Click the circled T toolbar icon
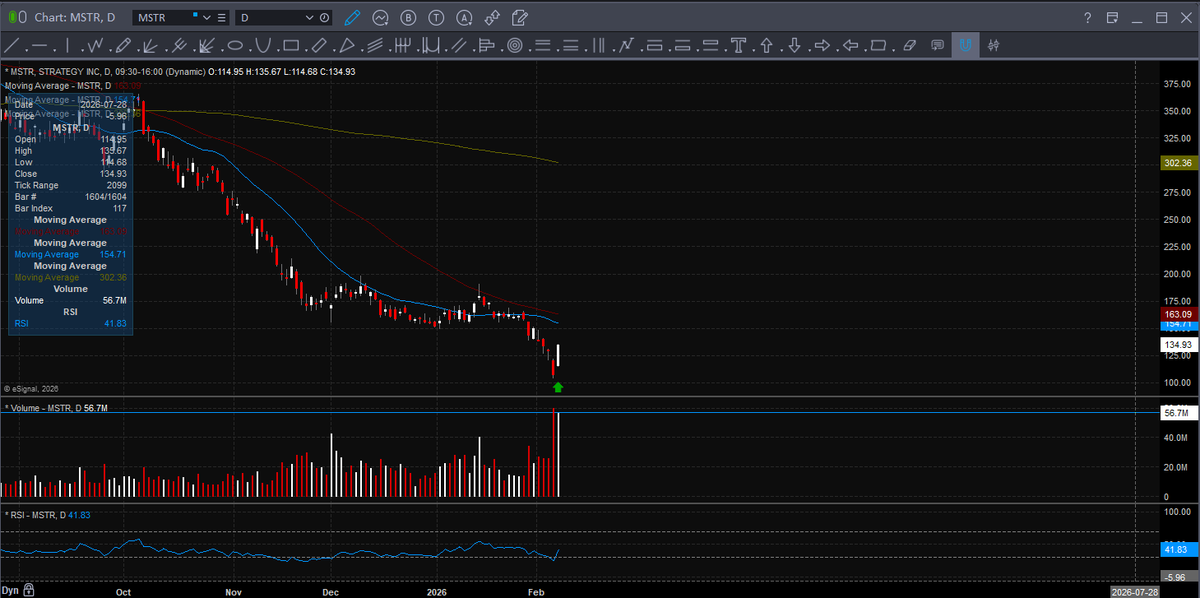1200x598 pixels. click(x=437, y=17)
